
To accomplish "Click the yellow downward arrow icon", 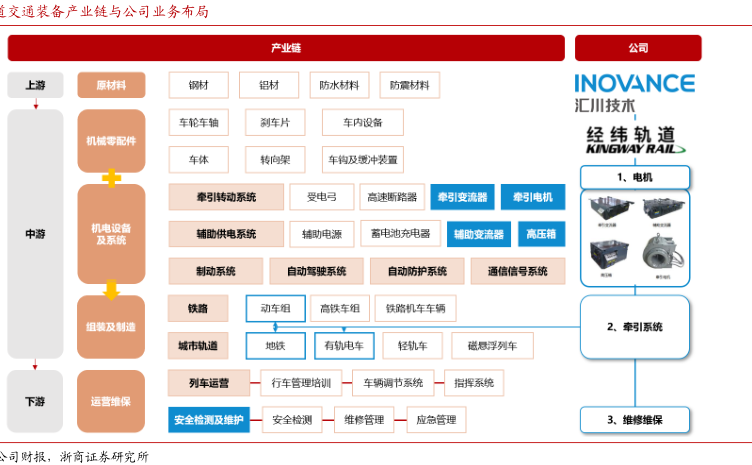I will (x=111, y=289).
